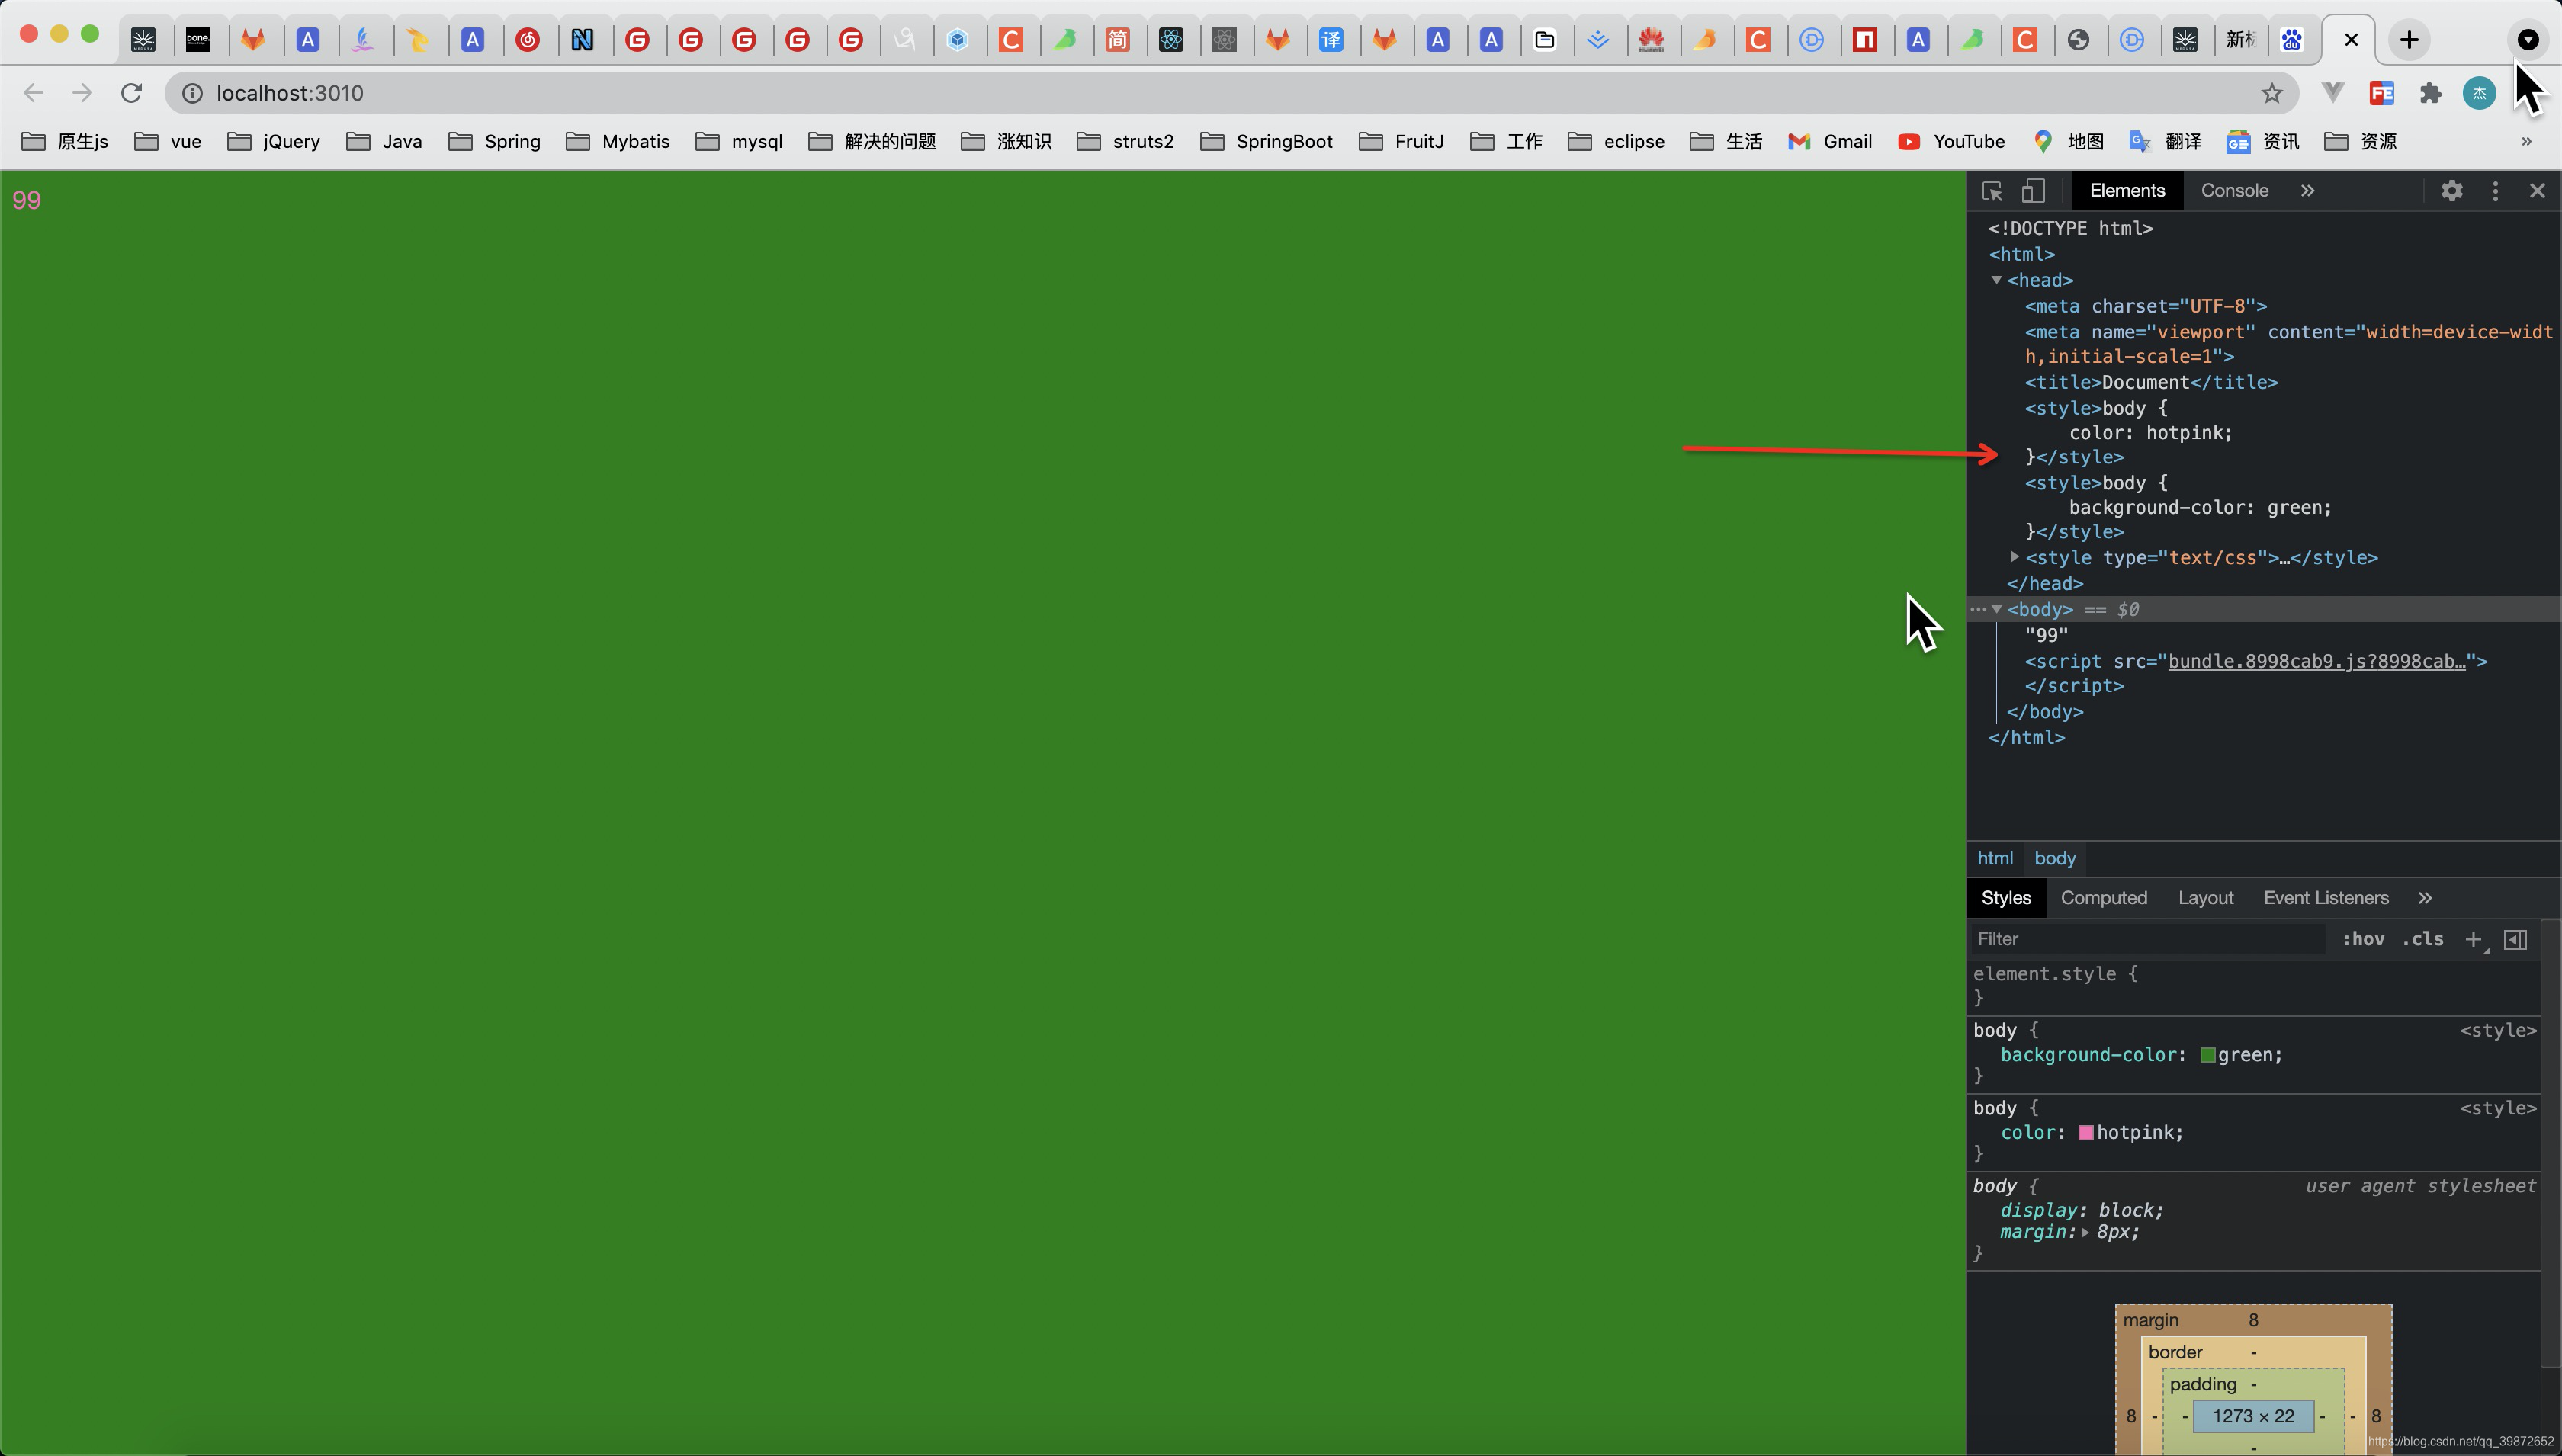This screenshot has width=2562, height=1456.
Task: Open the YouTube bookmark
Action: coord(1951,141)
